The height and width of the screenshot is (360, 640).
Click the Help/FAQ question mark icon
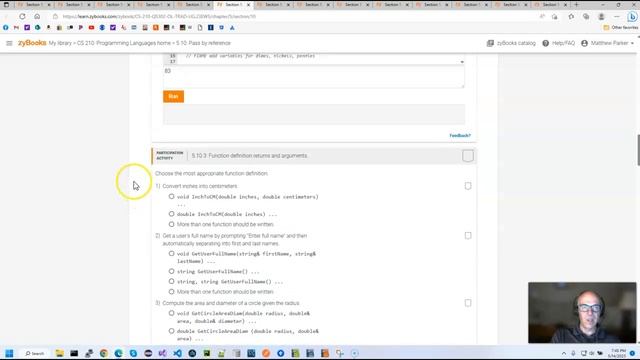(545, 43)
